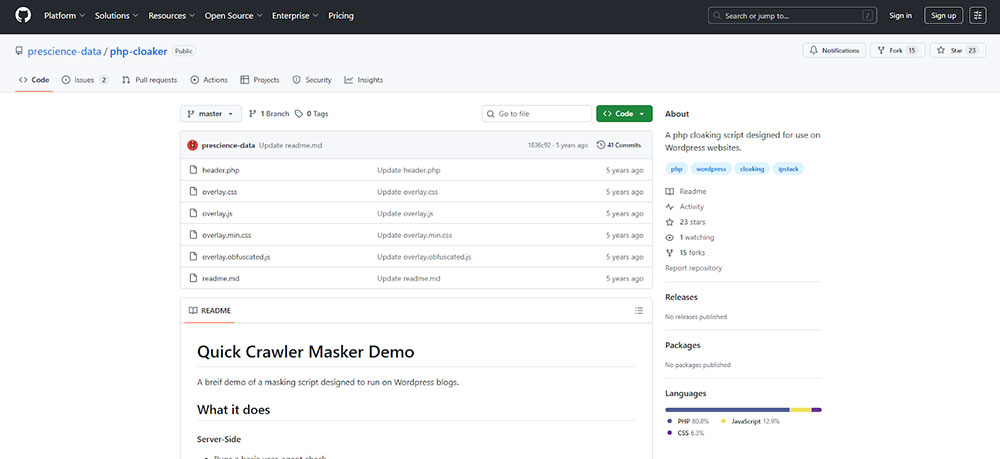Viewport: 1000px width, 459px height.
Task: Open the Releases section heading
Action: tap(681, 297)
